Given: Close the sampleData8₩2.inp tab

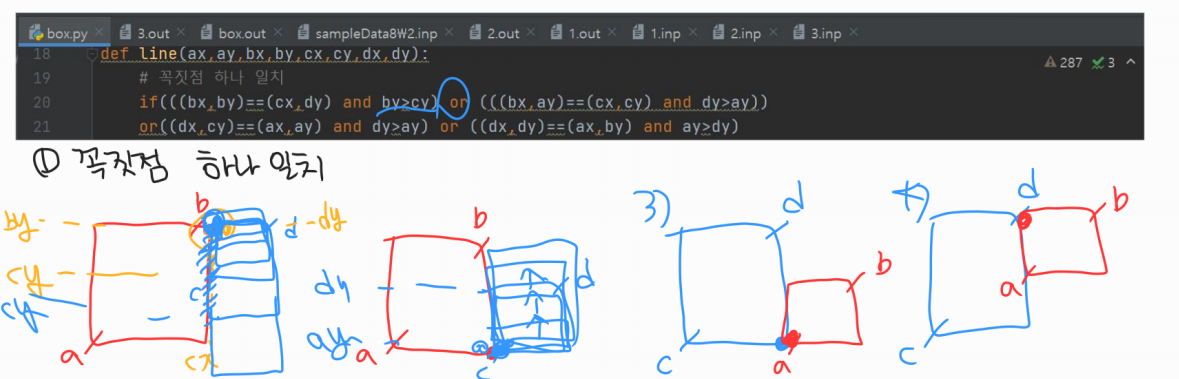Looking at the screenshot, I should [x=449, y=33].
